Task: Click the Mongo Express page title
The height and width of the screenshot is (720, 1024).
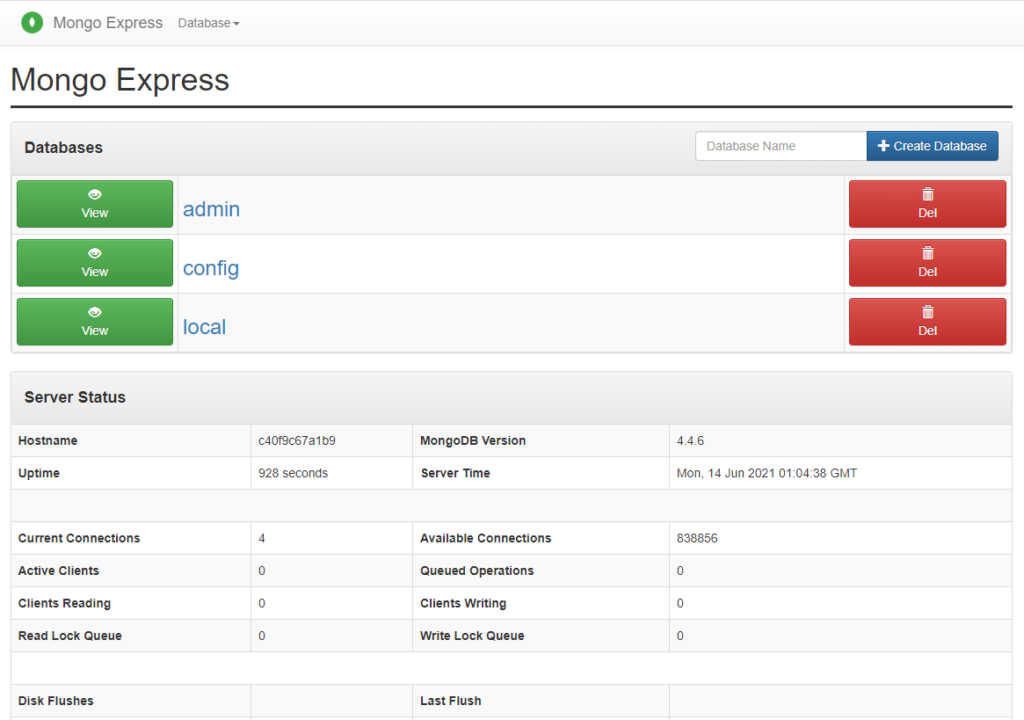Action: (120, 80)
